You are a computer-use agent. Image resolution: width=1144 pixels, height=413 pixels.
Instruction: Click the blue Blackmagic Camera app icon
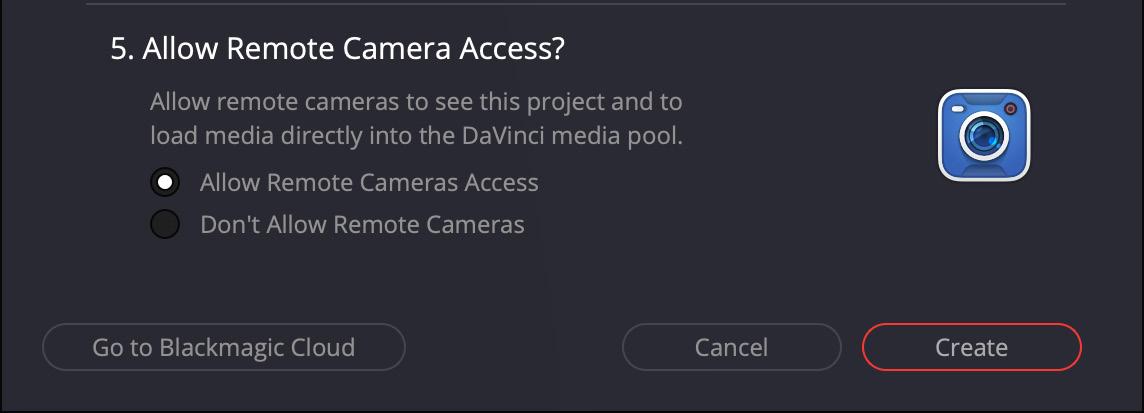(x=984, y=135)
